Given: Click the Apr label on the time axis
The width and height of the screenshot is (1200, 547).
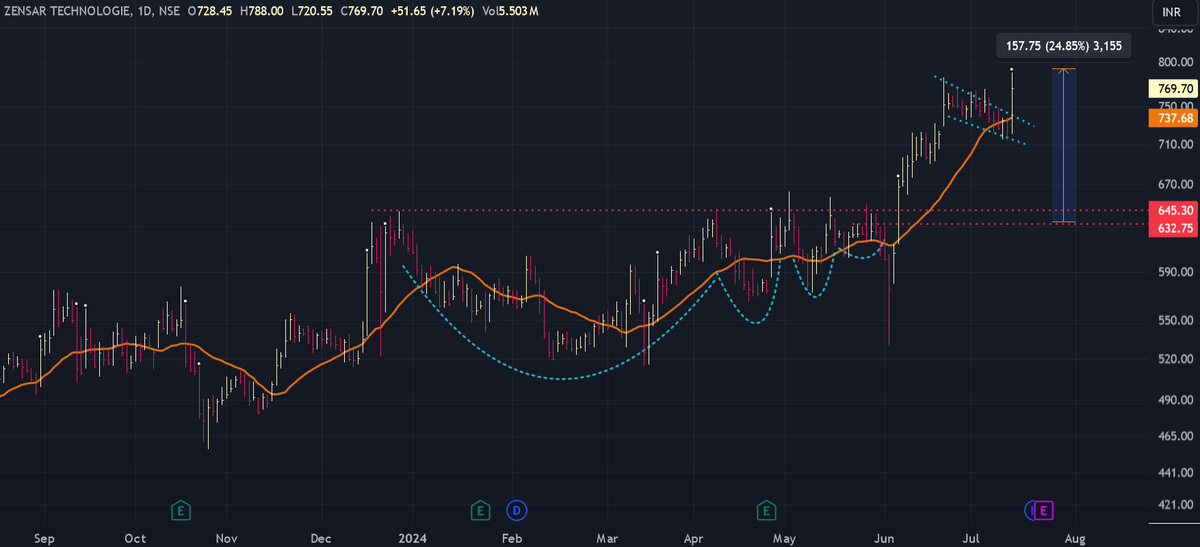Looking at the screenshot, I should pos(693,538).
